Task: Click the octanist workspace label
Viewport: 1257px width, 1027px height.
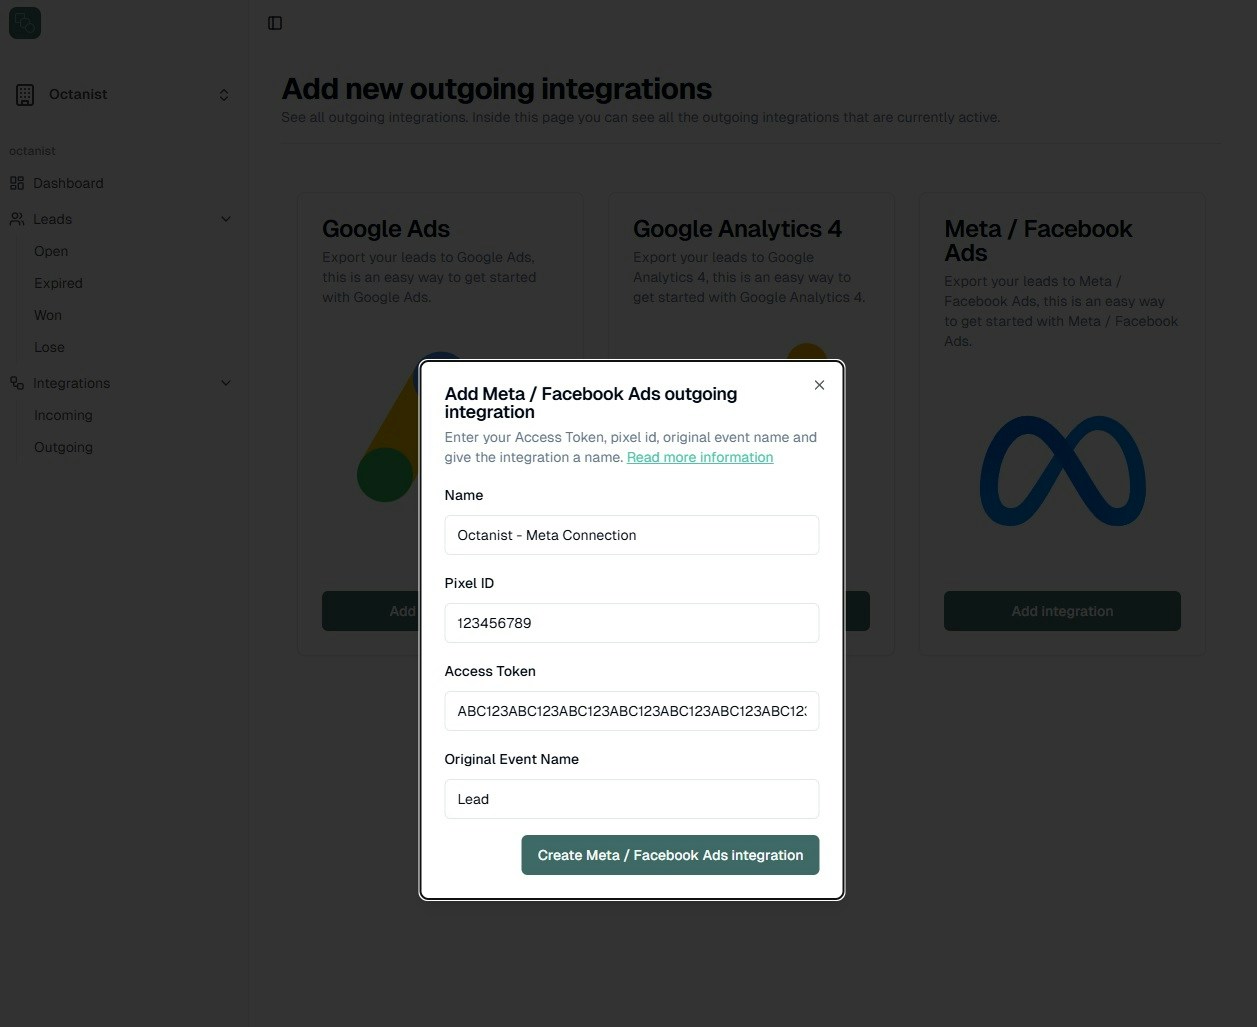Action: coord(32,151)
